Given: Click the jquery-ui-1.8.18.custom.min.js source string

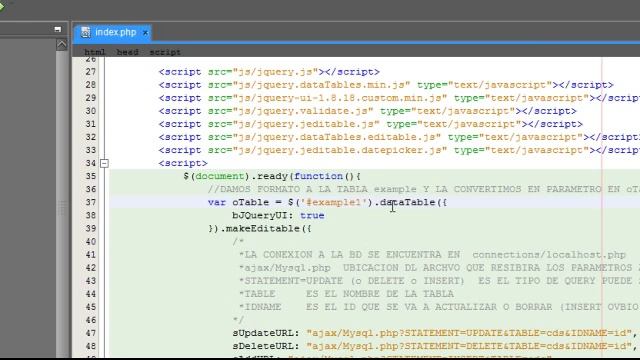Looking at the screenshot, I should (340, 98).
